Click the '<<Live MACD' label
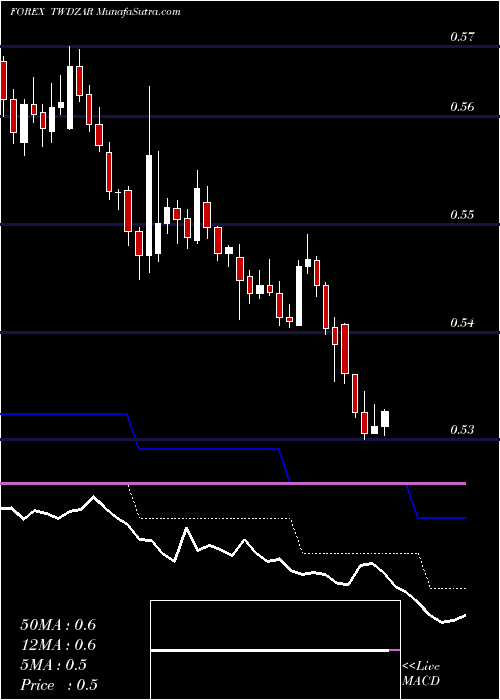500x700 pixels. [421, 674]
